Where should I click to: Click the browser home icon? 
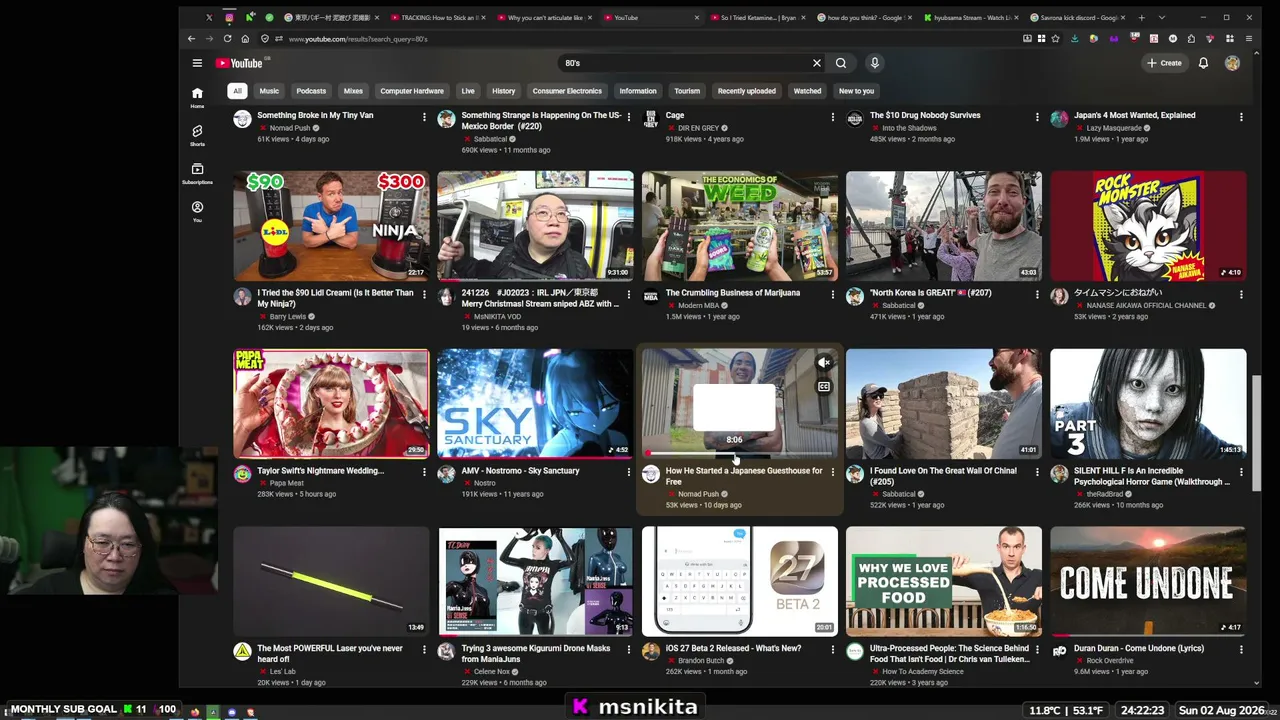coord(245,39)
